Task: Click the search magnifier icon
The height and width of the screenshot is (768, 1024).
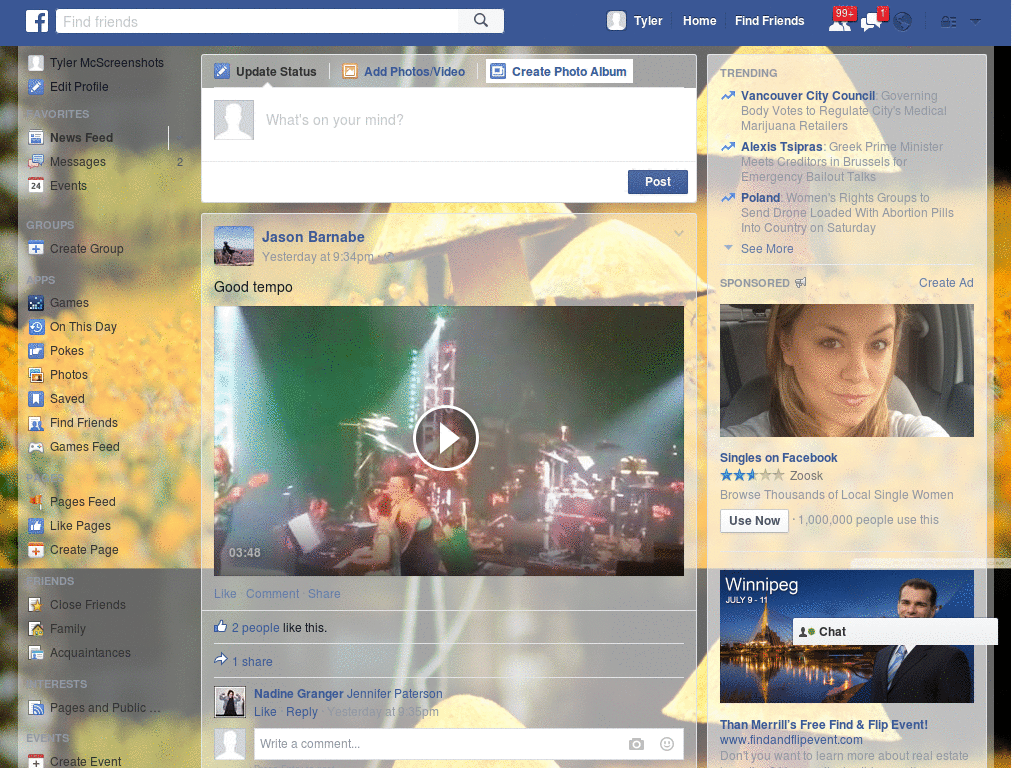Action: (x=480, y=20)
